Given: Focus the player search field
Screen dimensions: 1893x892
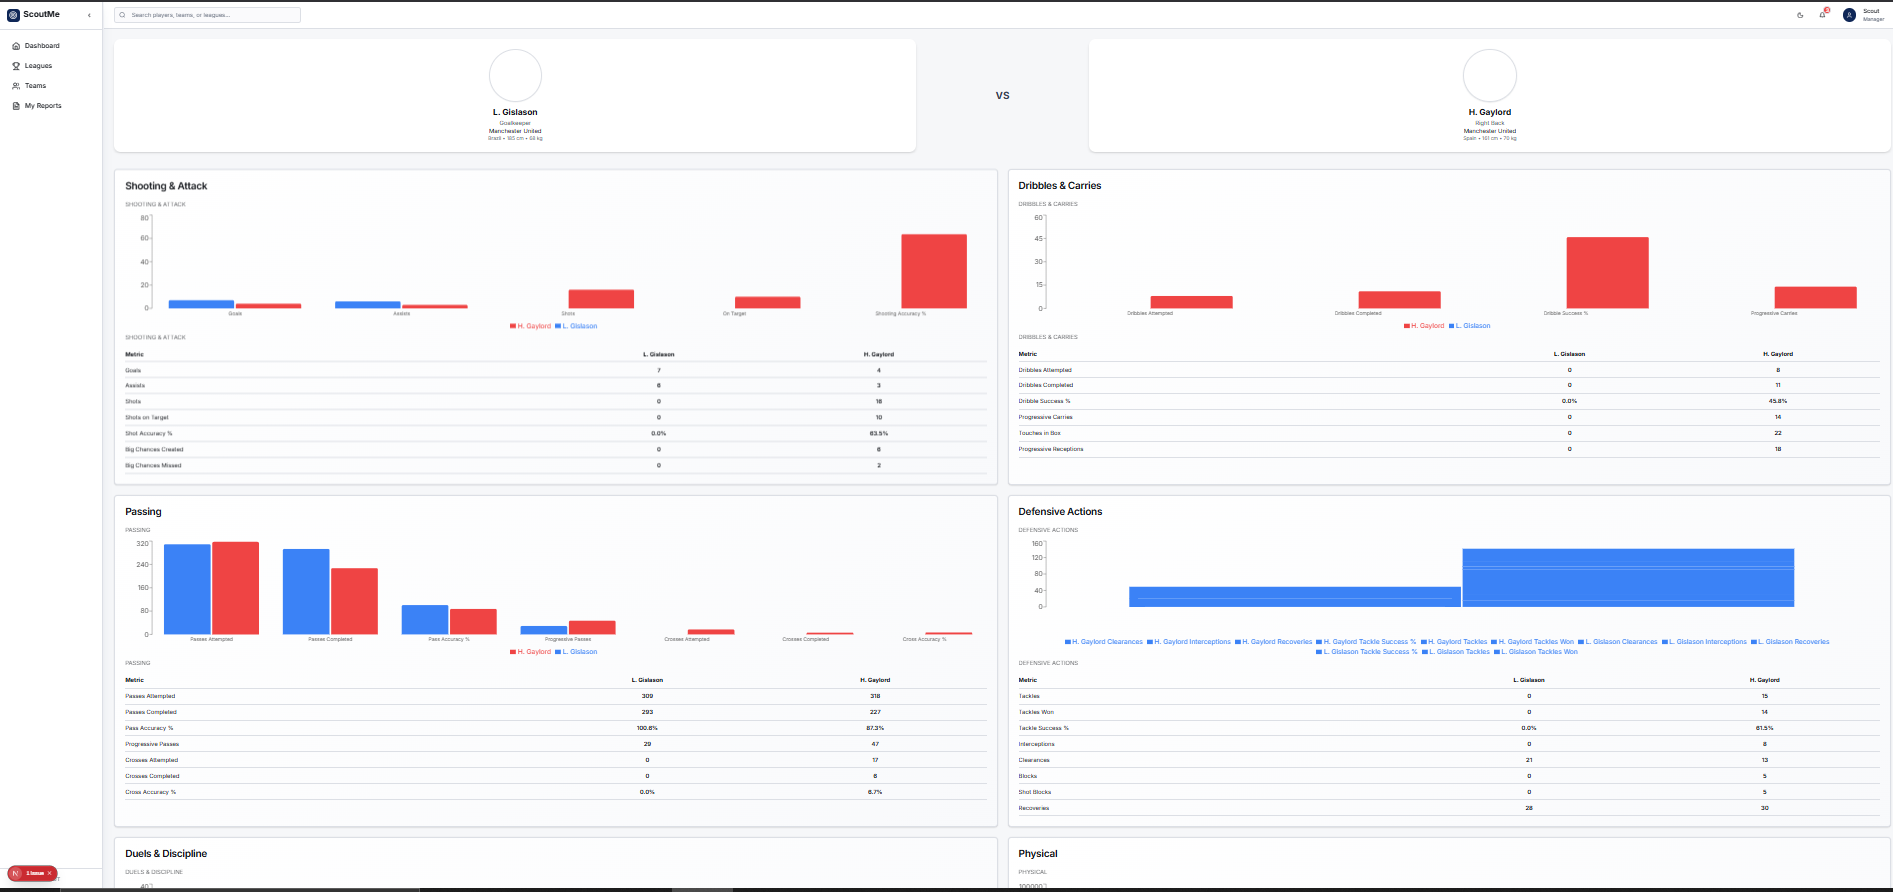Looking at the screenshot, I should pyautogui.click(x=207, y=15).
